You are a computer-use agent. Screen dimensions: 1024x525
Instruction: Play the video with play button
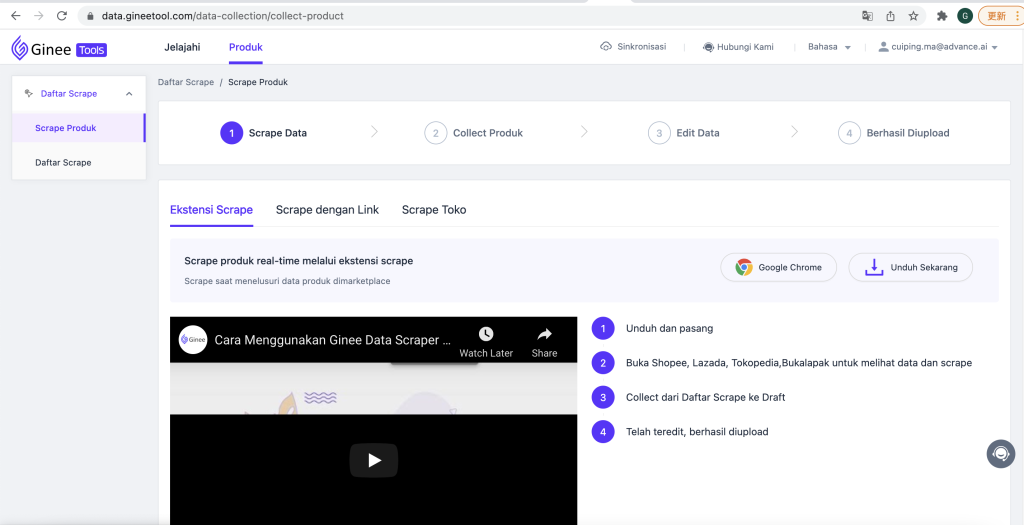(374, 460)
